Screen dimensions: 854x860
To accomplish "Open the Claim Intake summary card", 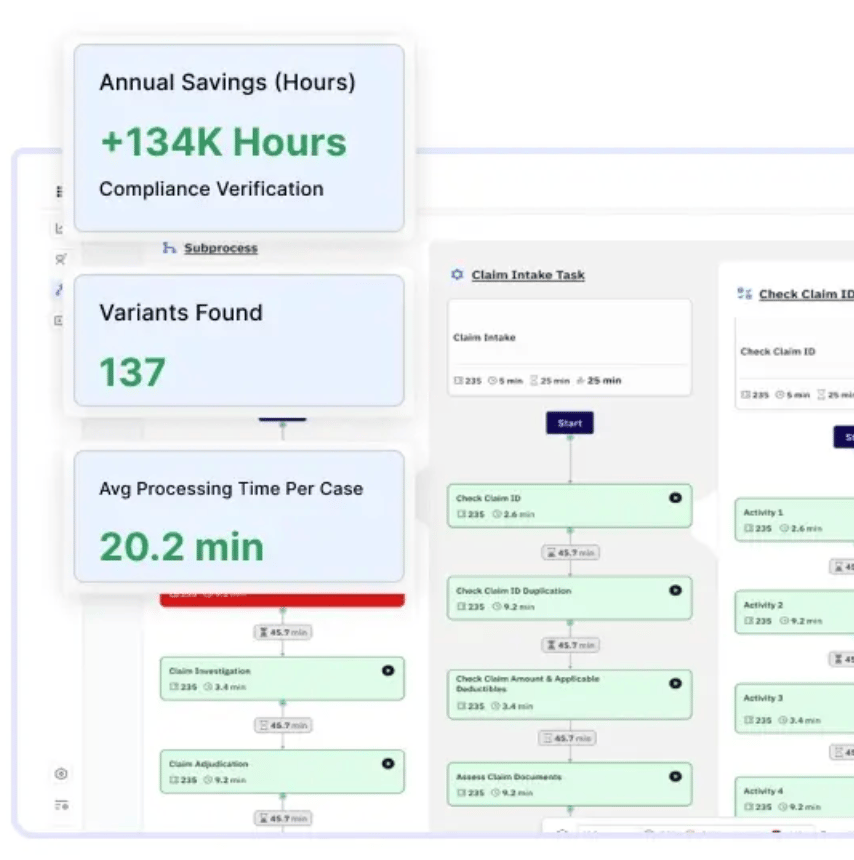I will (569, 348).
